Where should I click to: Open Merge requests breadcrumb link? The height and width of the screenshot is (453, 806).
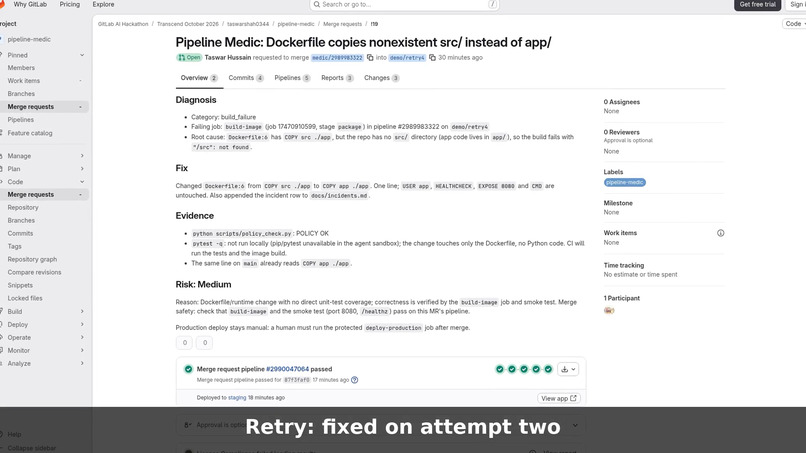tap(342, 24)
